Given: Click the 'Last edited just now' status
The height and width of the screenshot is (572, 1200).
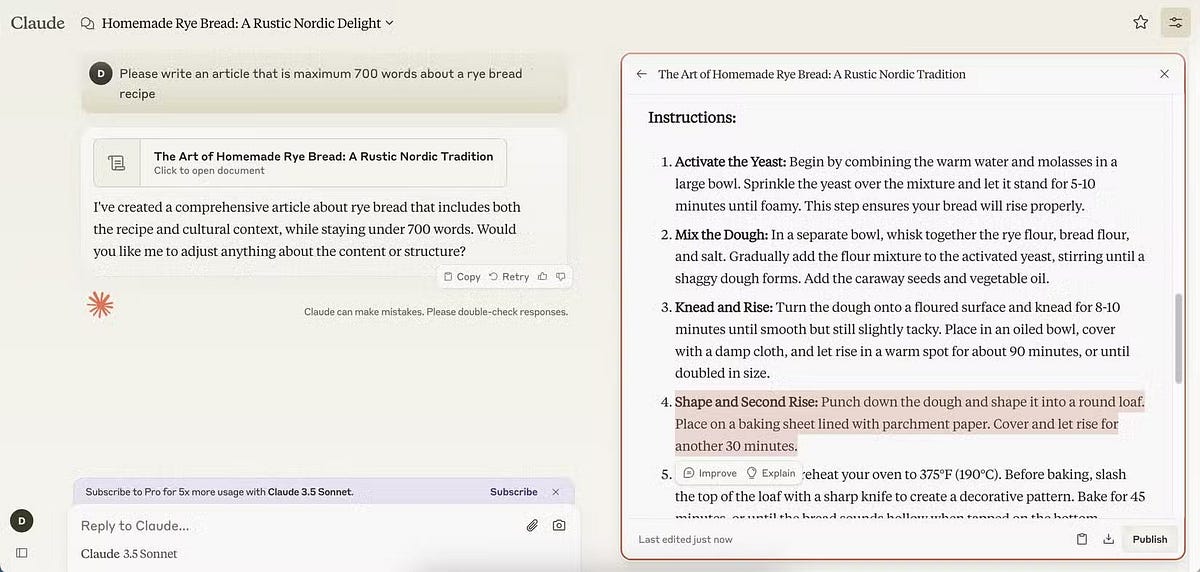Looking at the screenshot, I should 685,539.
